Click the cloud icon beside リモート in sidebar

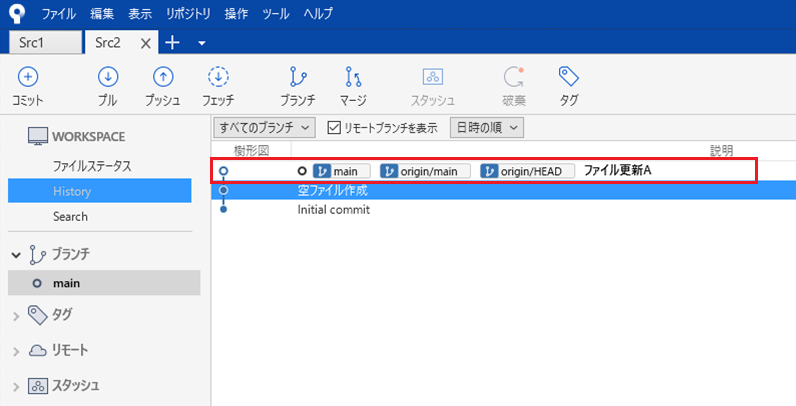point(38,351)
